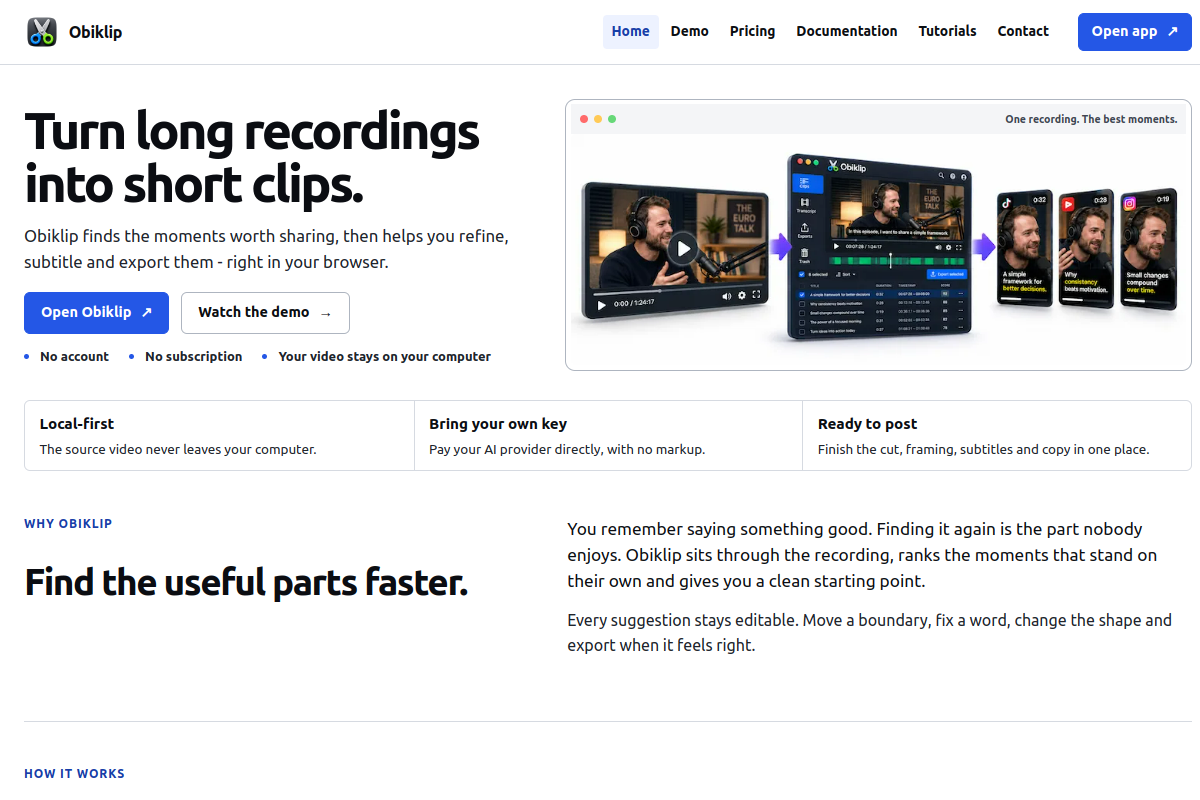
Task: Click the 'Local-first' feature heading
Action: (77, 424)
